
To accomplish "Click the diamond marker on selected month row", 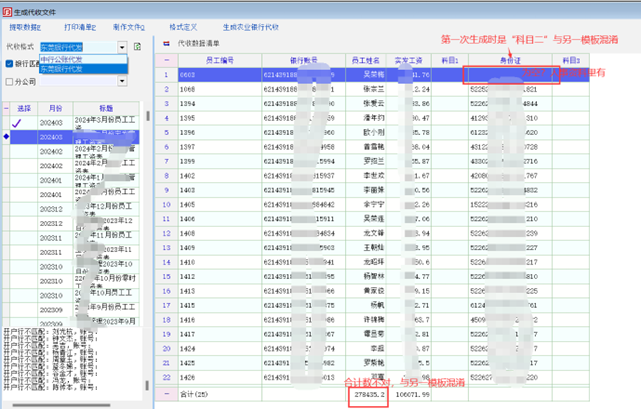I will tap(6, 137).
